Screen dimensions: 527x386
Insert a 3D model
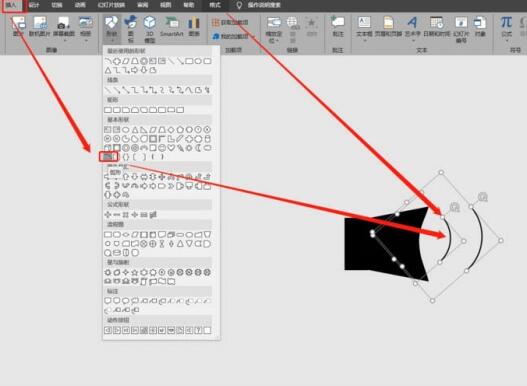pos(150,29)
